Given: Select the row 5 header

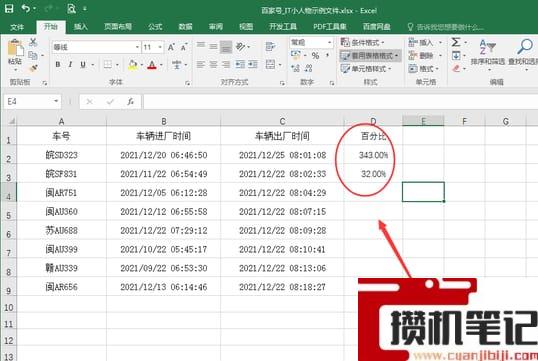Looking at the screenshot, I should coord(9,212).
